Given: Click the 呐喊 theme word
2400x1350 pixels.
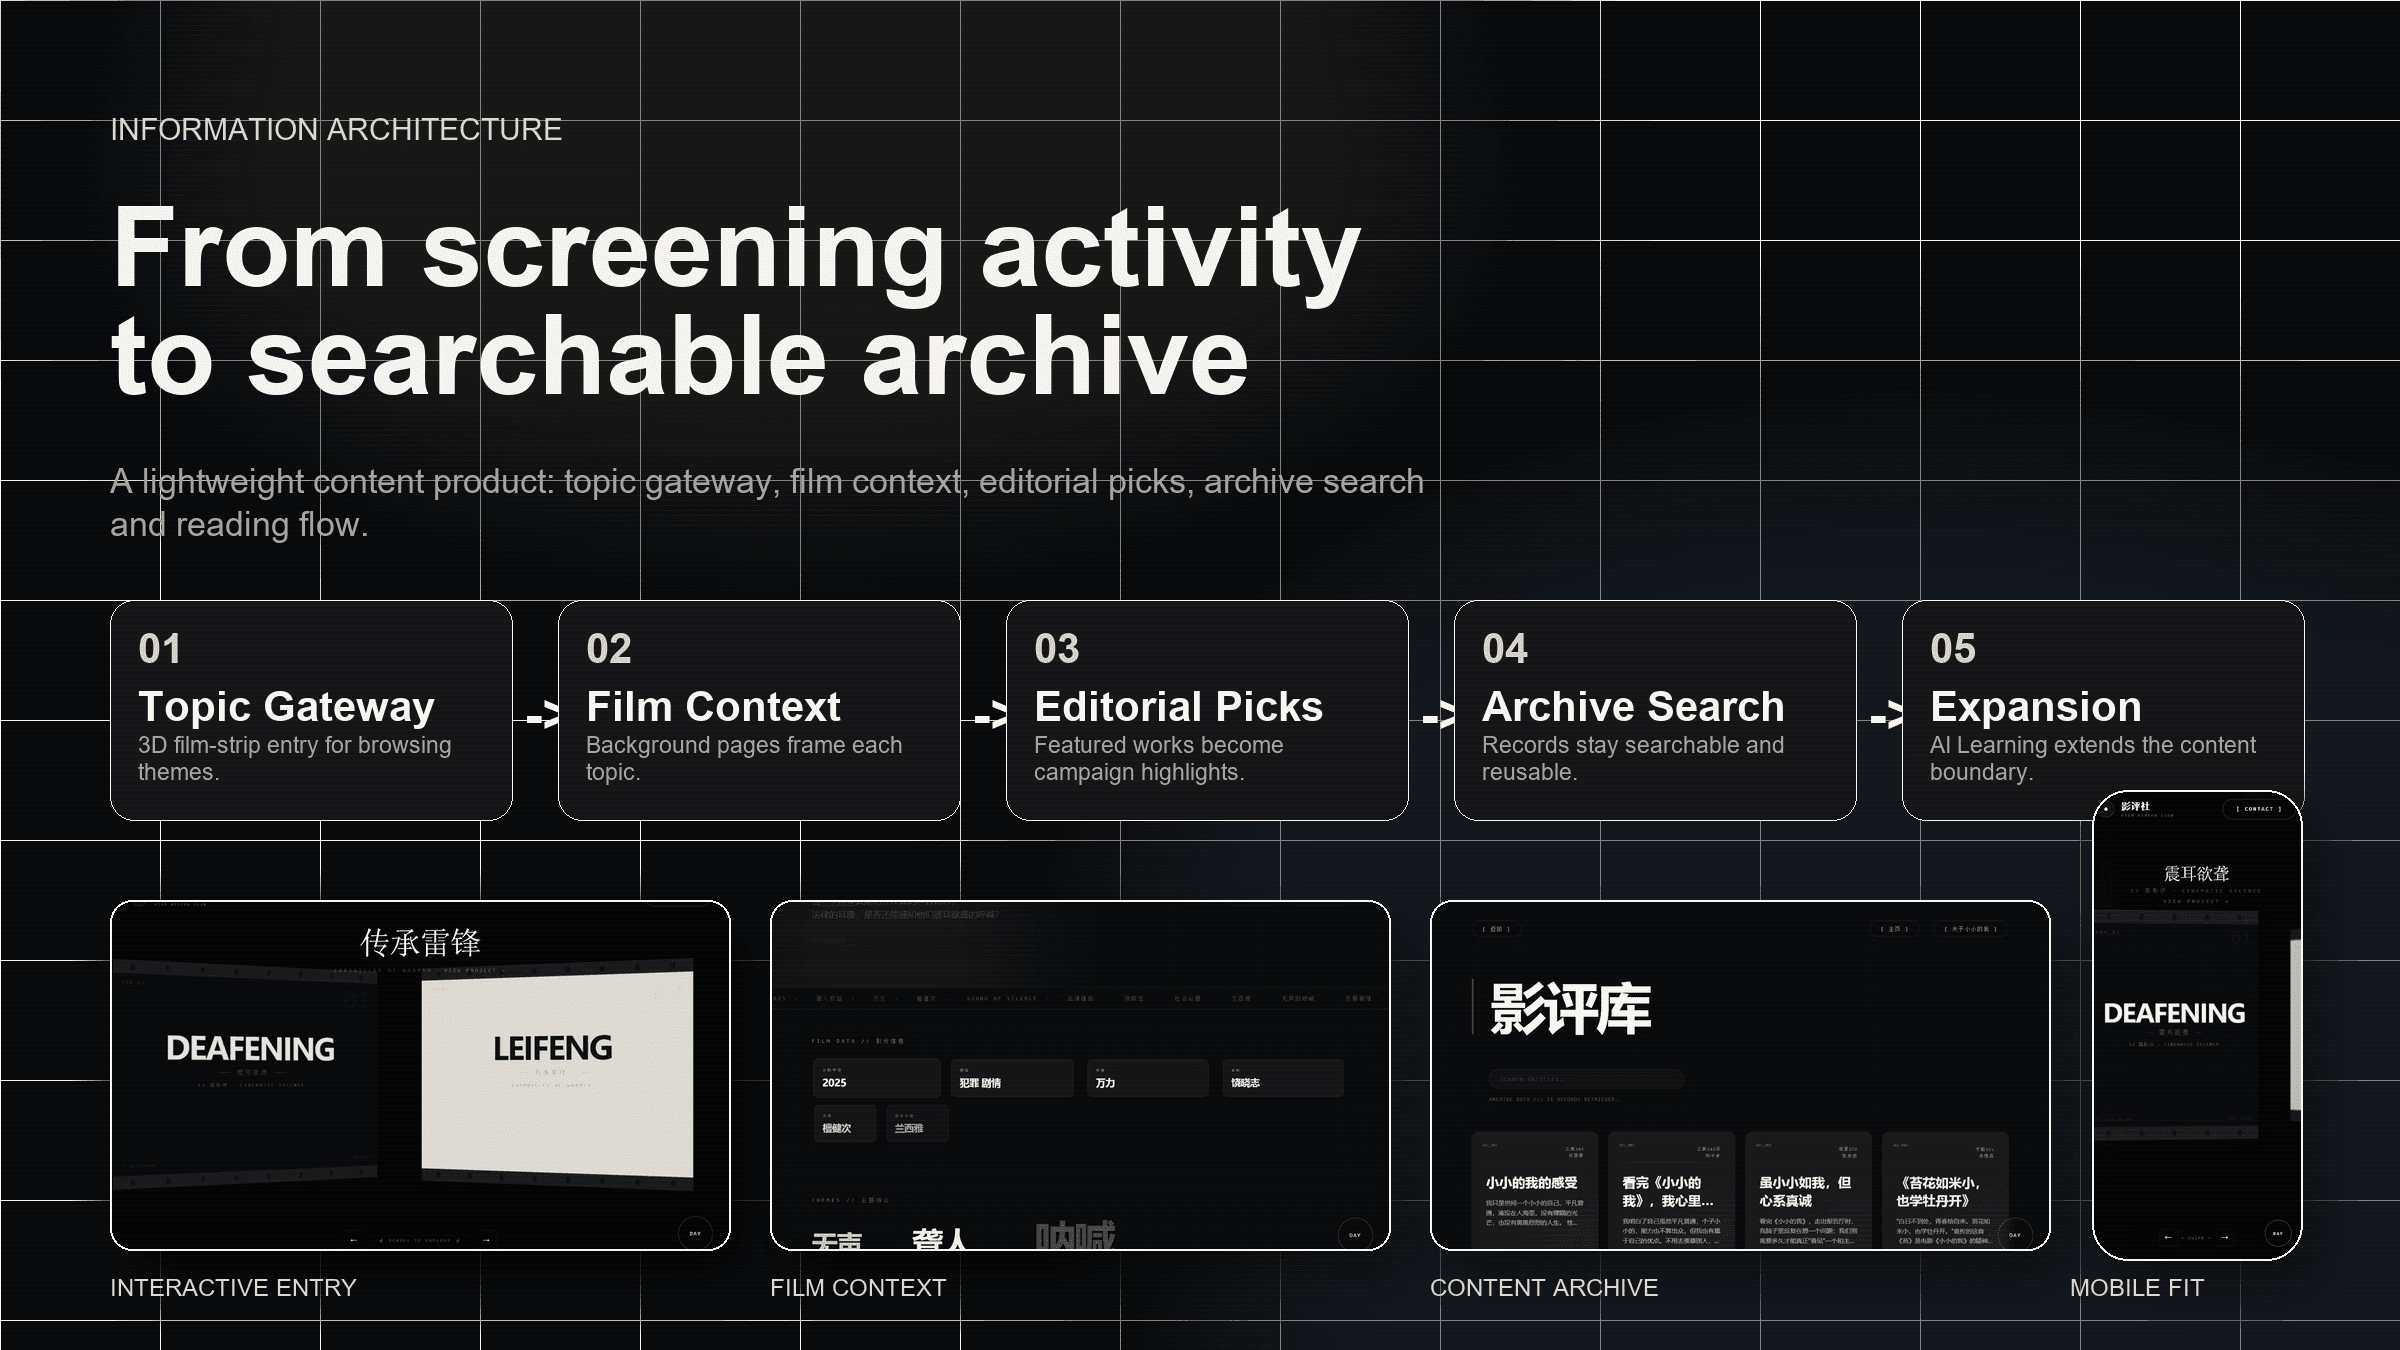Looking at the screenshot, I should point(1075,1236).
